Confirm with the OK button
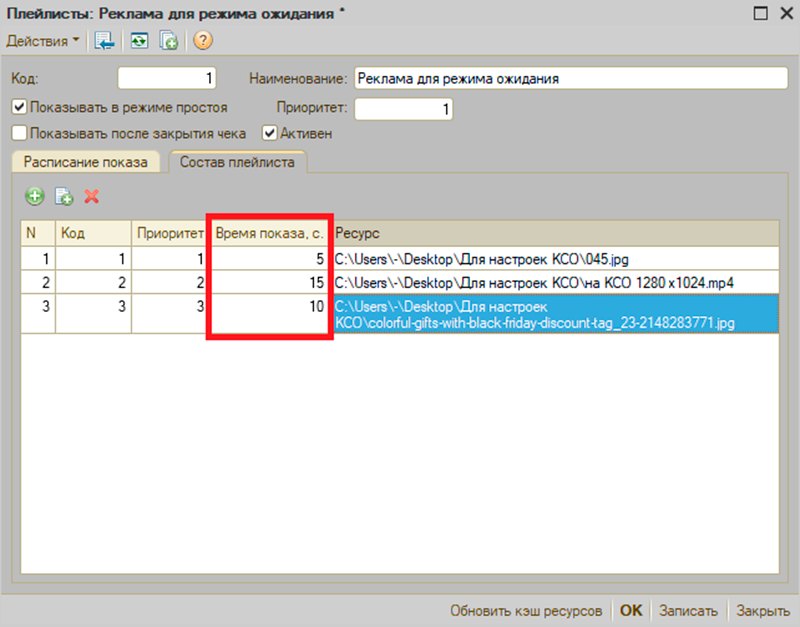 pyautogui.click(x=631, y=611)
